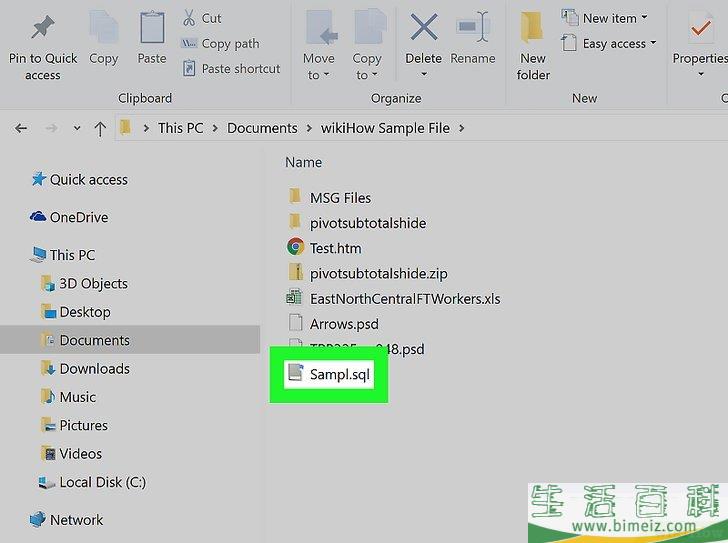Click the Paste clipboard icon

(152, 28)
